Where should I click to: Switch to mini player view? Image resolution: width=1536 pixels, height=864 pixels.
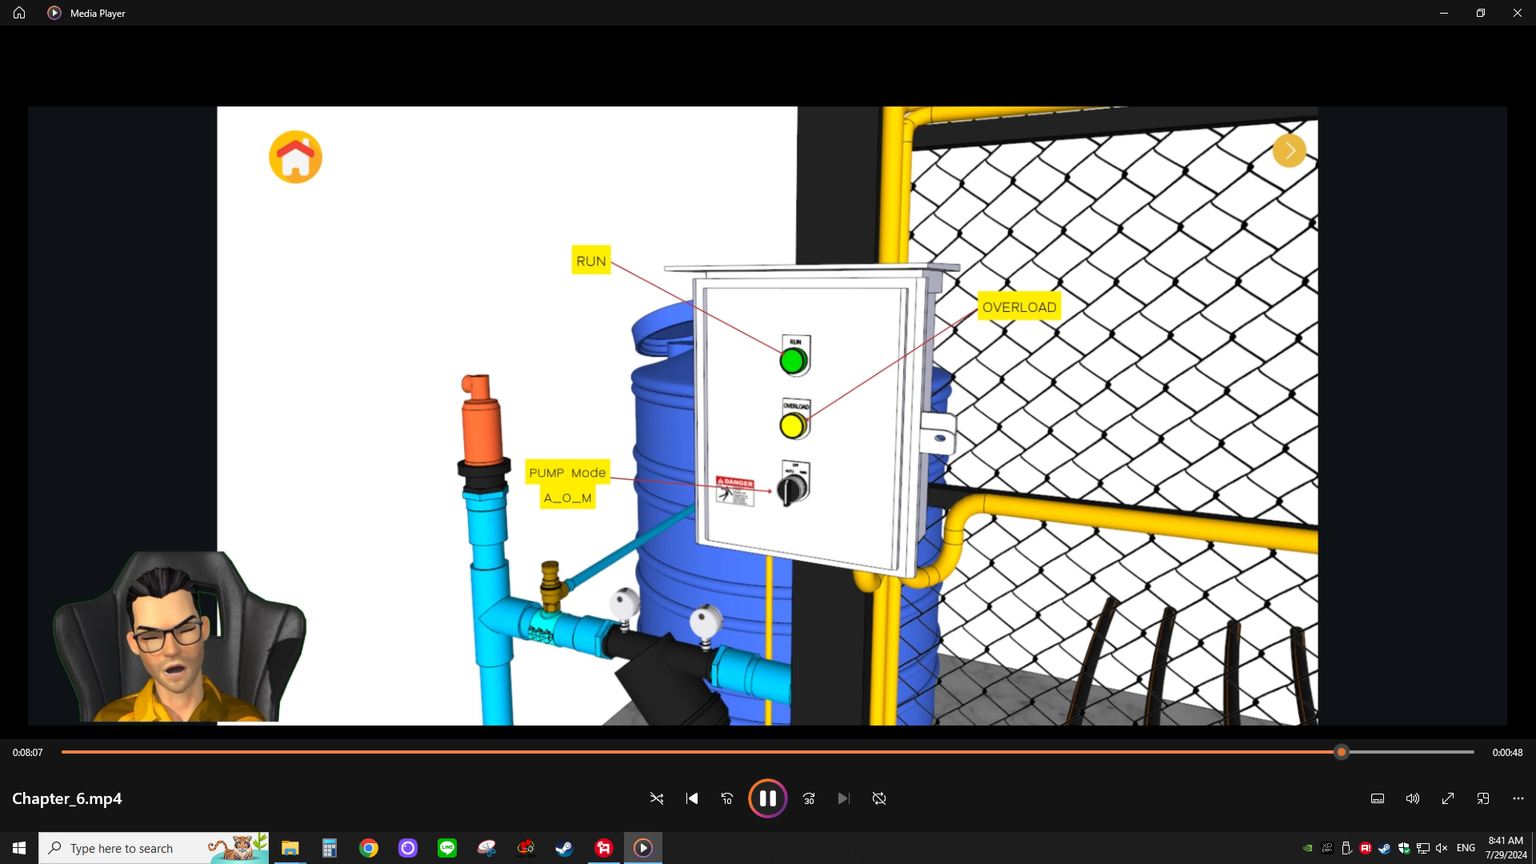(x=1483, y=798)
